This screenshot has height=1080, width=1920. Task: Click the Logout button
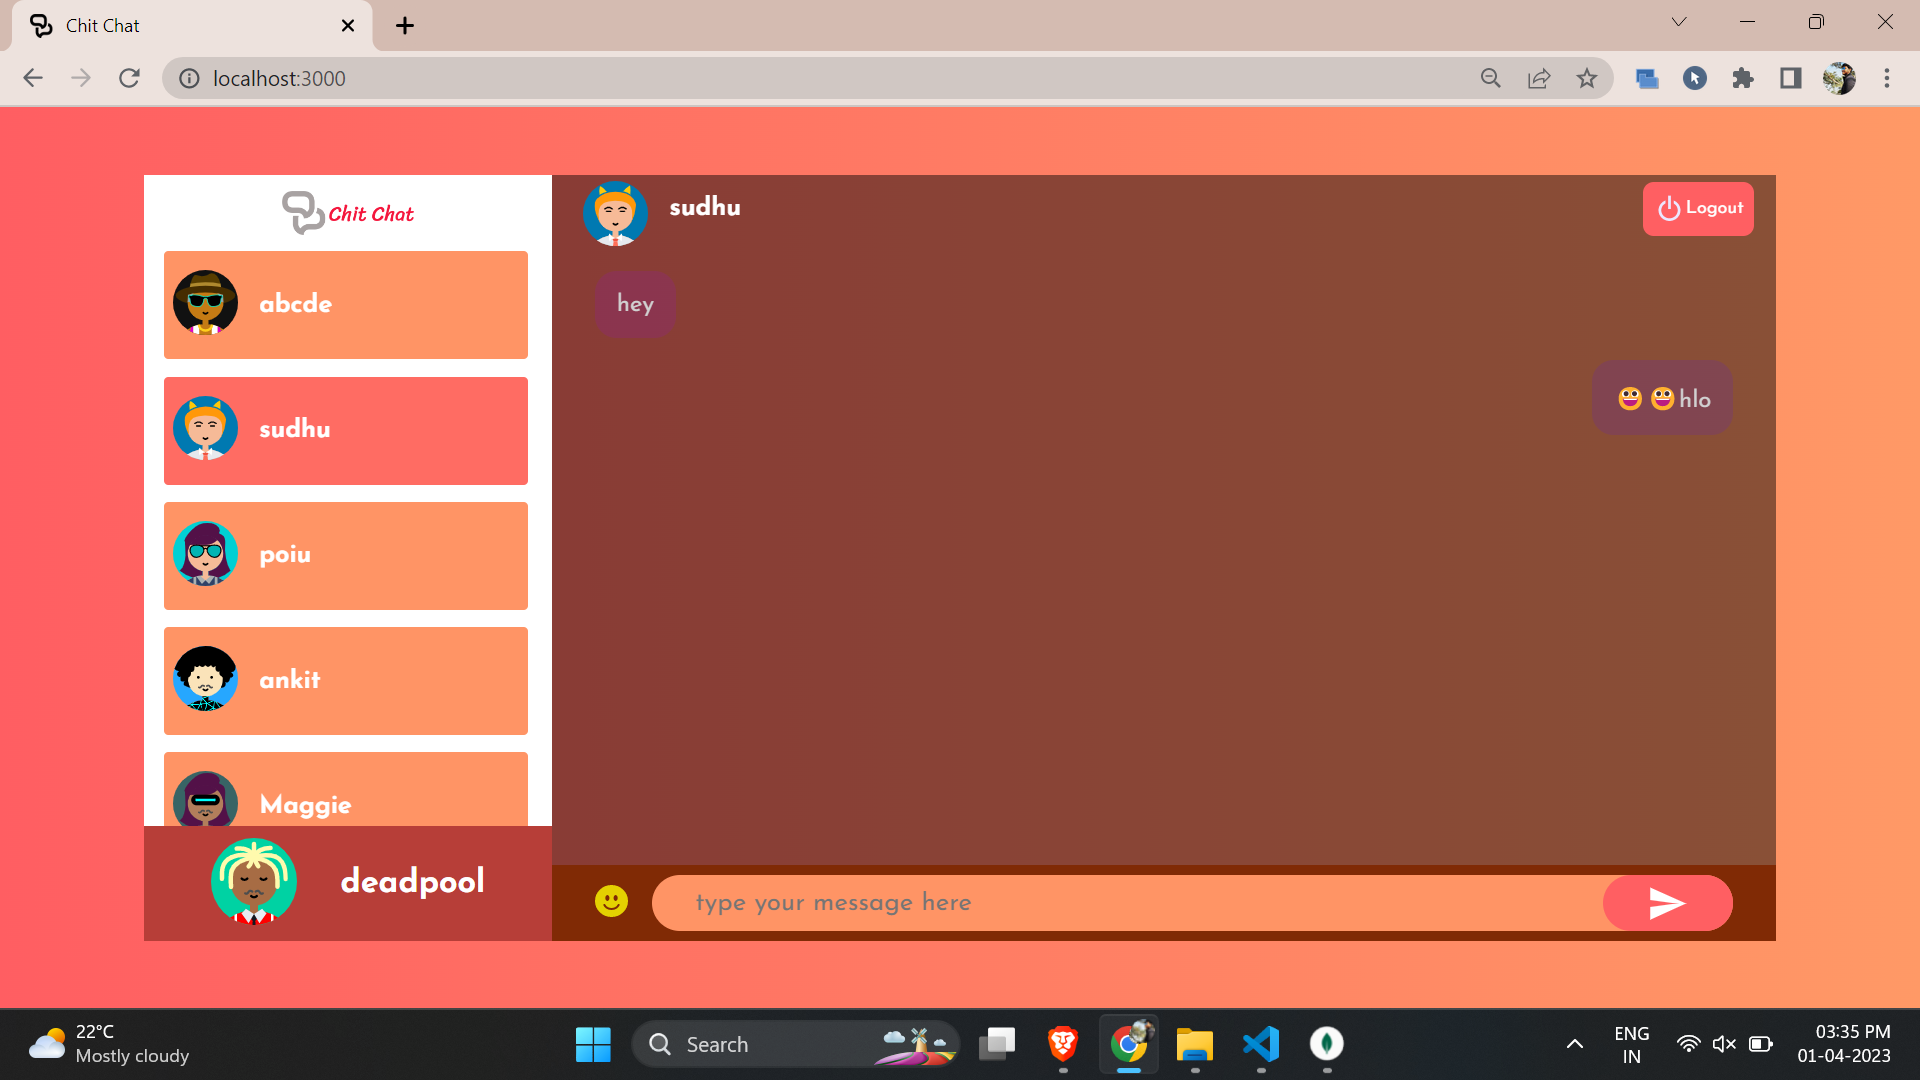click(1698, 209)
